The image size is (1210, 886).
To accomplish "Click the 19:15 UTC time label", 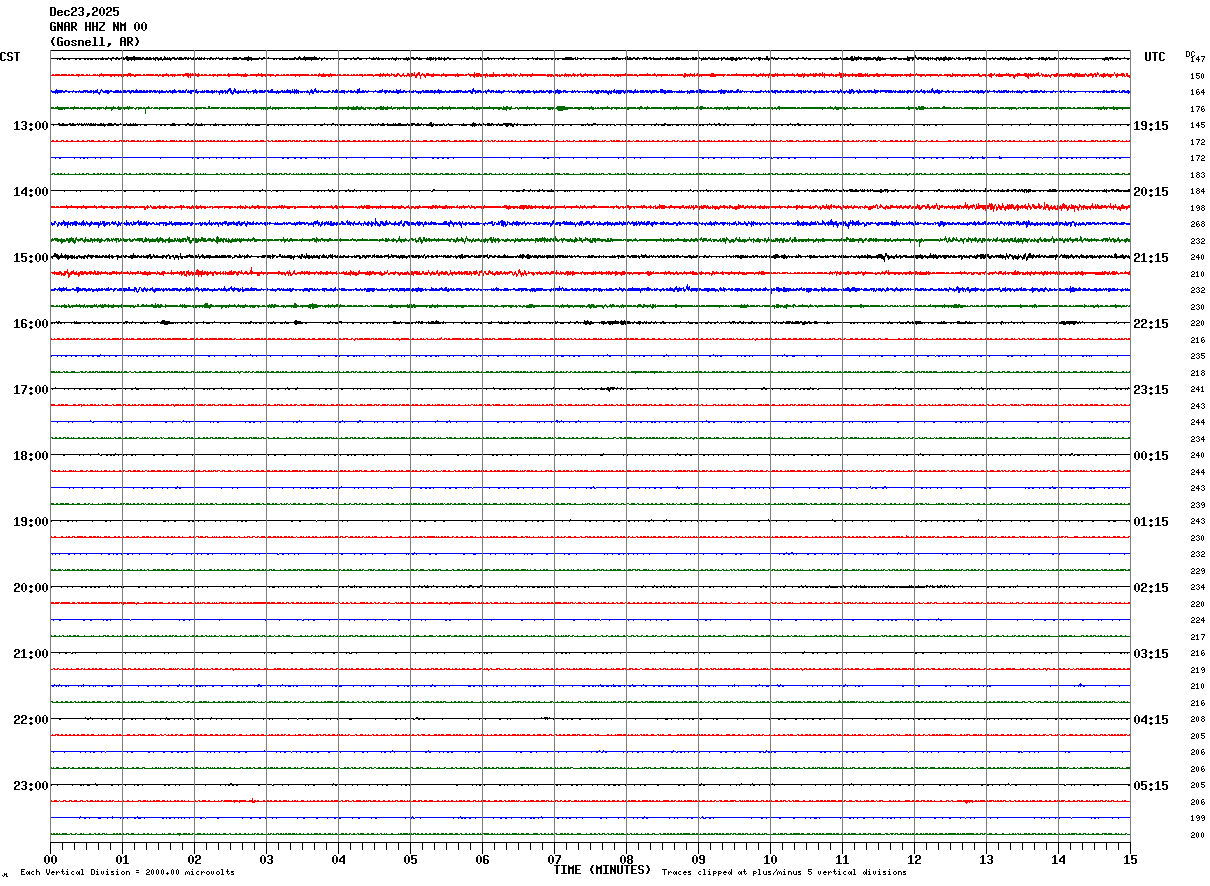I will coord(1150,125).
